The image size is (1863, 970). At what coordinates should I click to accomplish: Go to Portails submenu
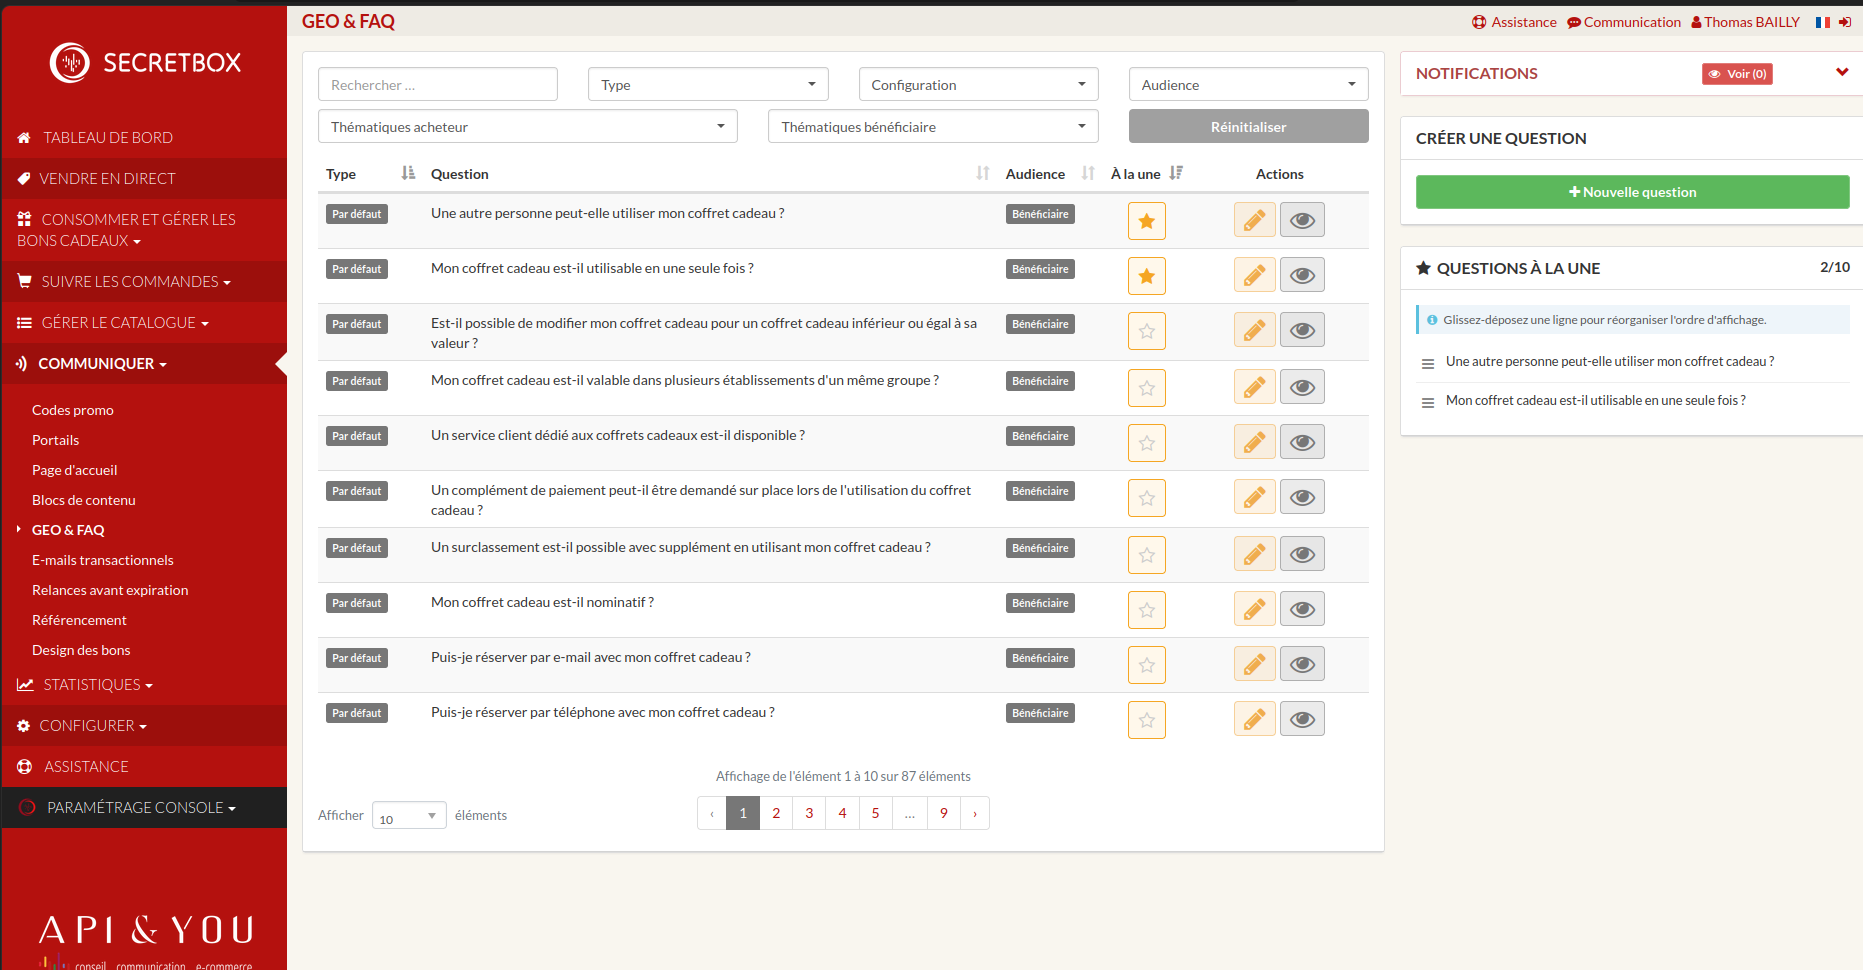coord(55,440)
